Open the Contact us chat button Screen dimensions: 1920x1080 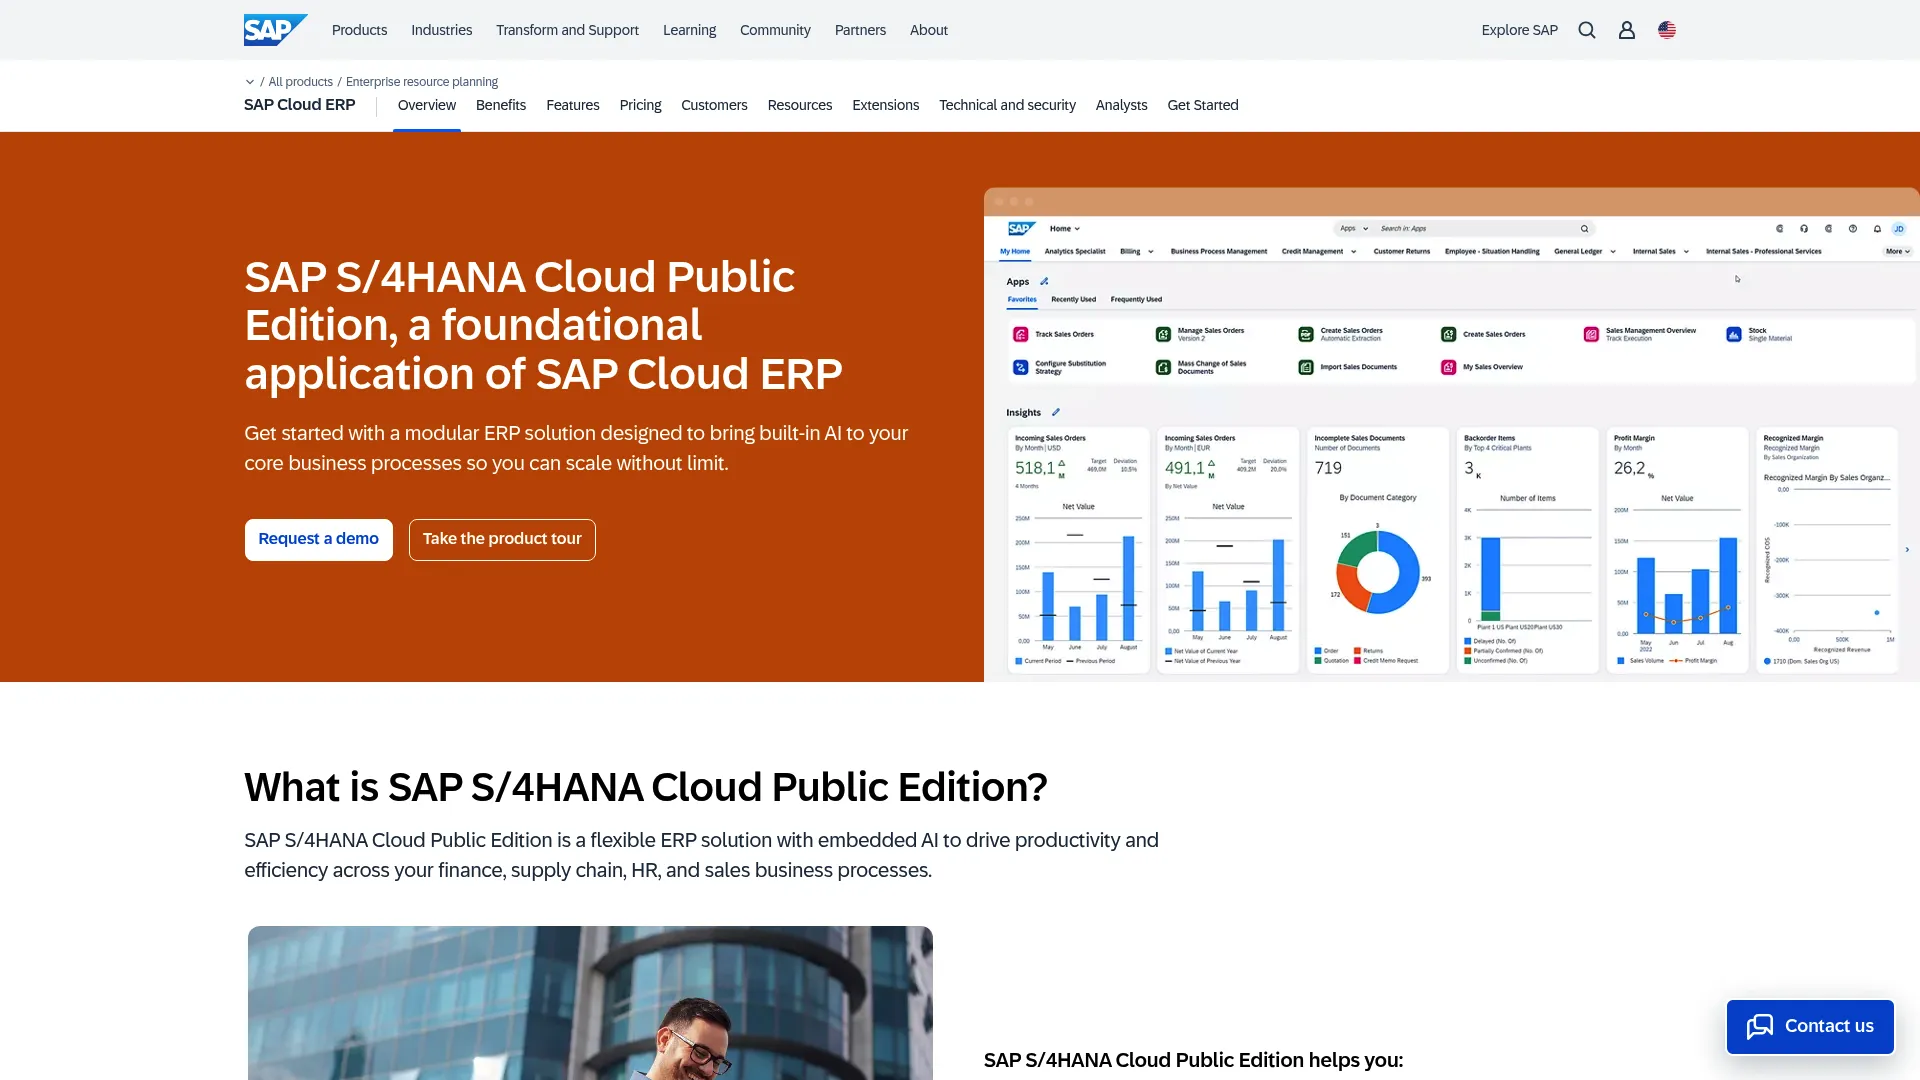1810,1027
